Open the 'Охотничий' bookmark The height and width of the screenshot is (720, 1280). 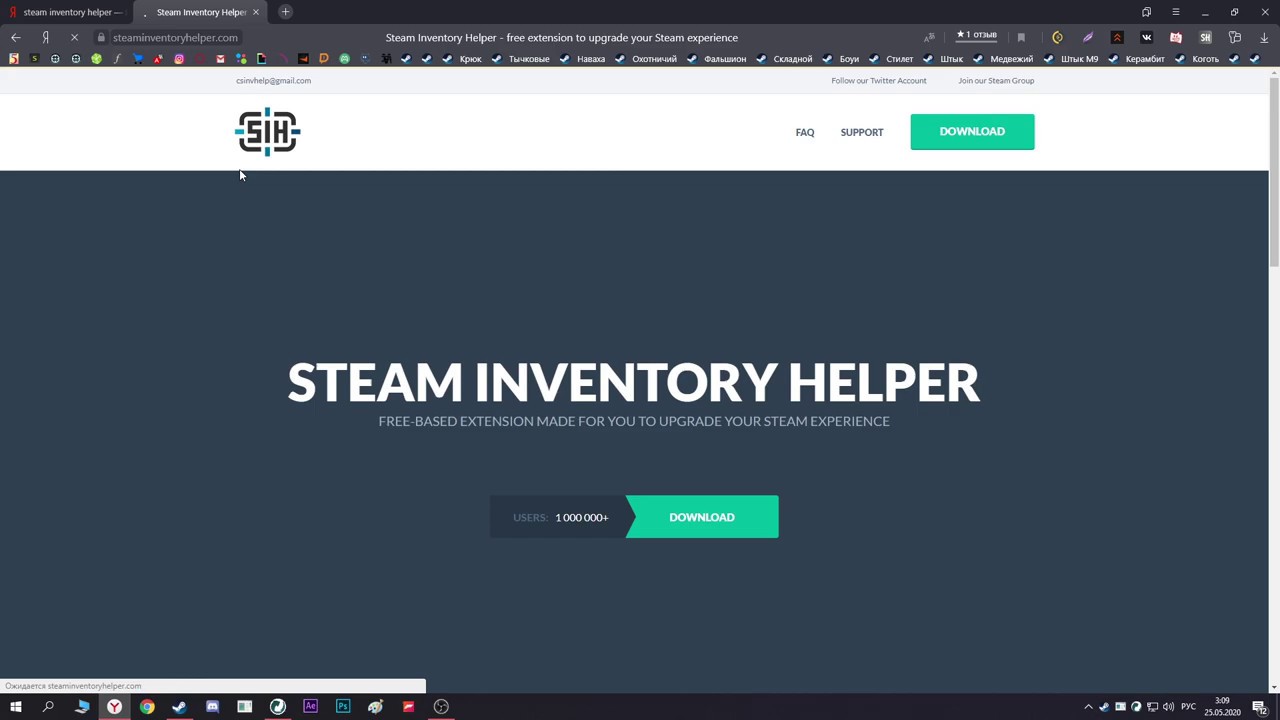pyautogui.click(x=646, y=59)
